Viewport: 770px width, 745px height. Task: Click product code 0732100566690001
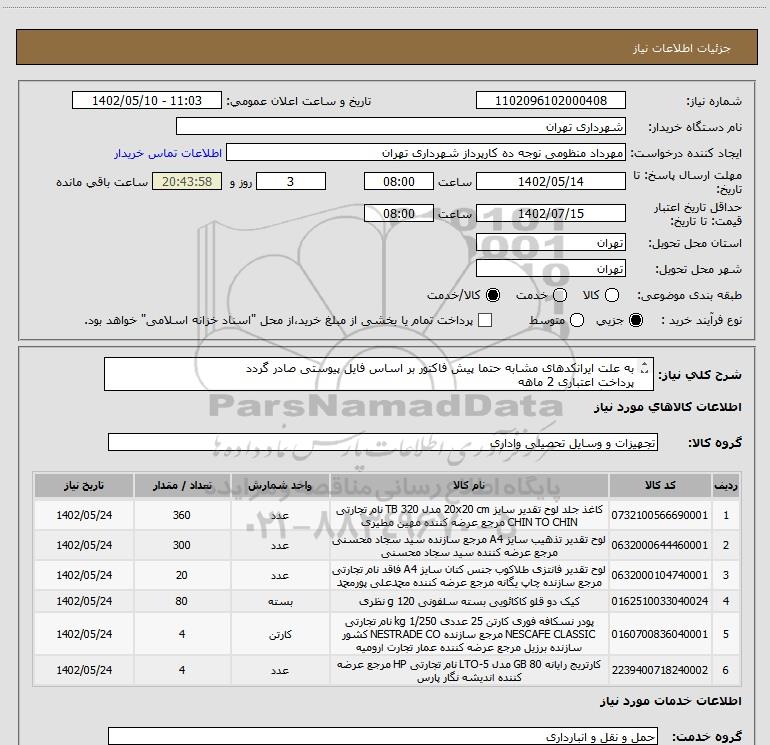coord(660,515)
